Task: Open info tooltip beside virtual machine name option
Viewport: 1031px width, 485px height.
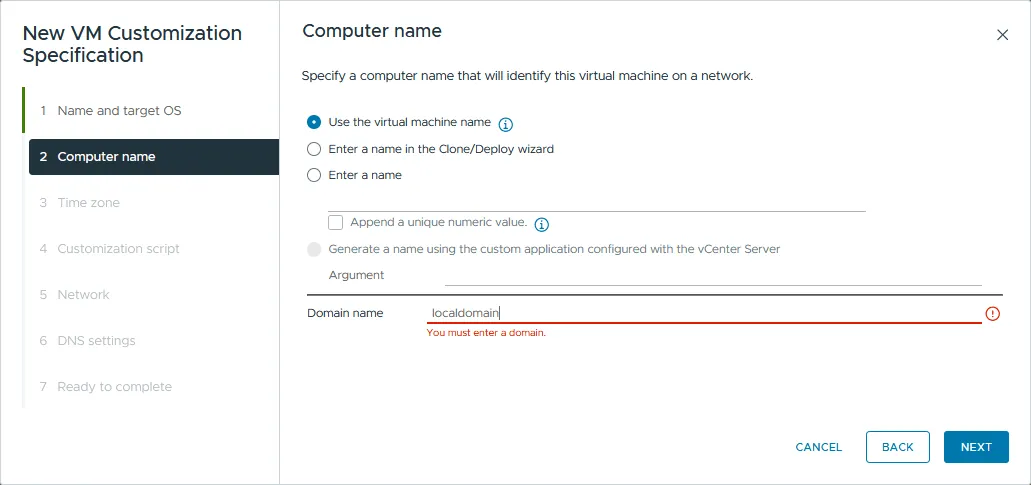Action: [x=506, y=124]
